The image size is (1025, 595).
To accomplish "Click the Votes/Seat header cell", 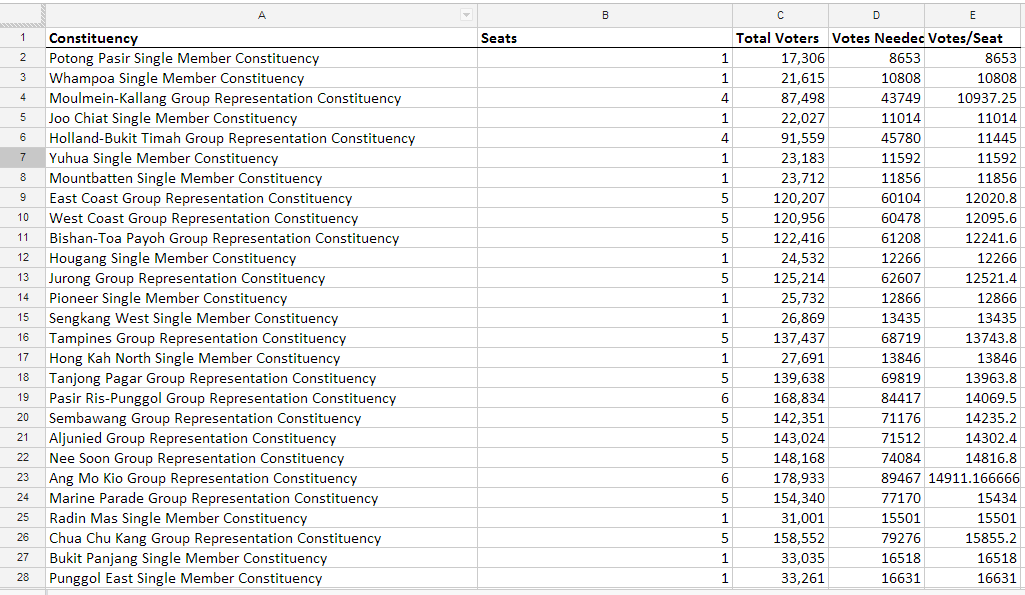I will [x=973, y=38].
